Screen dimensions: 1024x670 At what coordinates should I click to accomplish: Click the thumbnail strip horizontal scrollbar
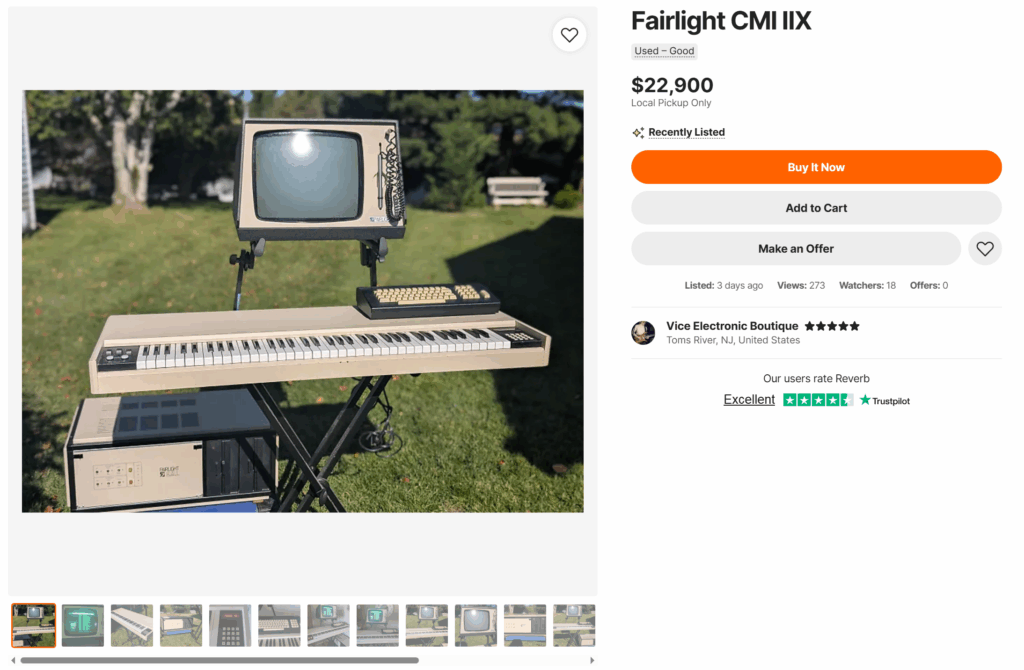tap(219, 660)
